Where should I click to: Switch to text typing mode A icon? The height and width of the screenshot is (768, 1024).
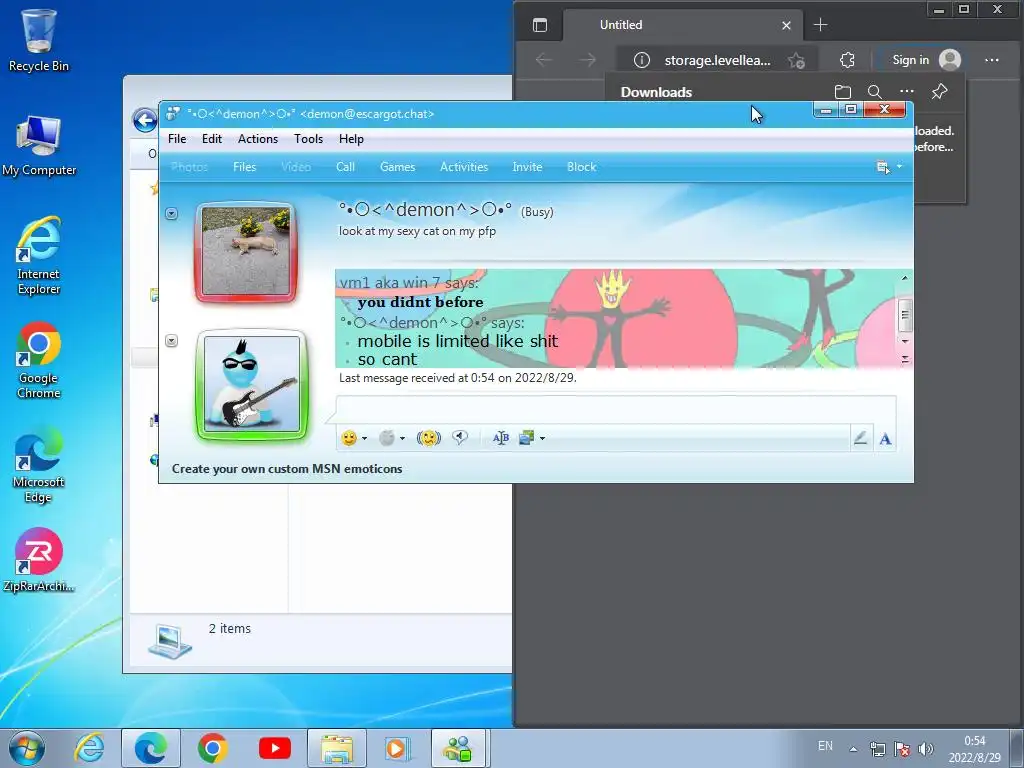[x=885, y=439]
